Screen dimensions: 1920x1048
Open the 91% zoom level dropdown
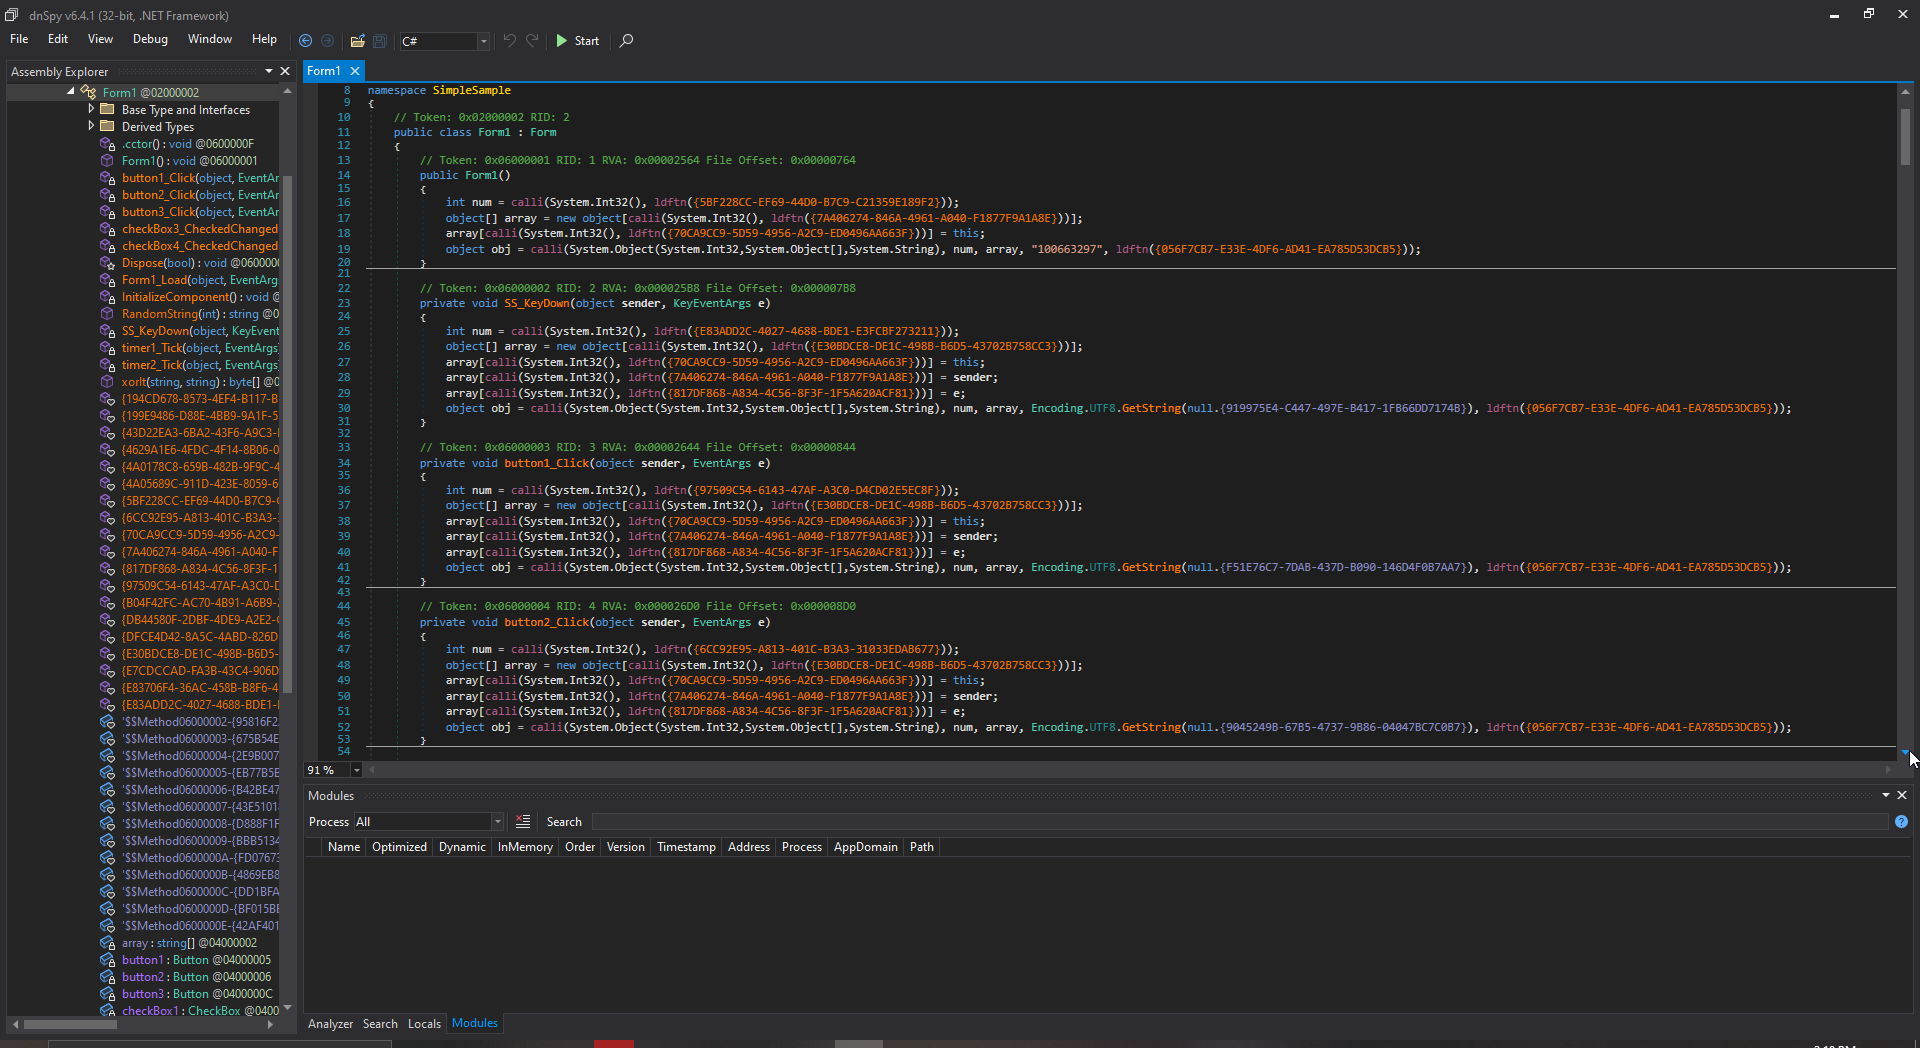(356, 770)
